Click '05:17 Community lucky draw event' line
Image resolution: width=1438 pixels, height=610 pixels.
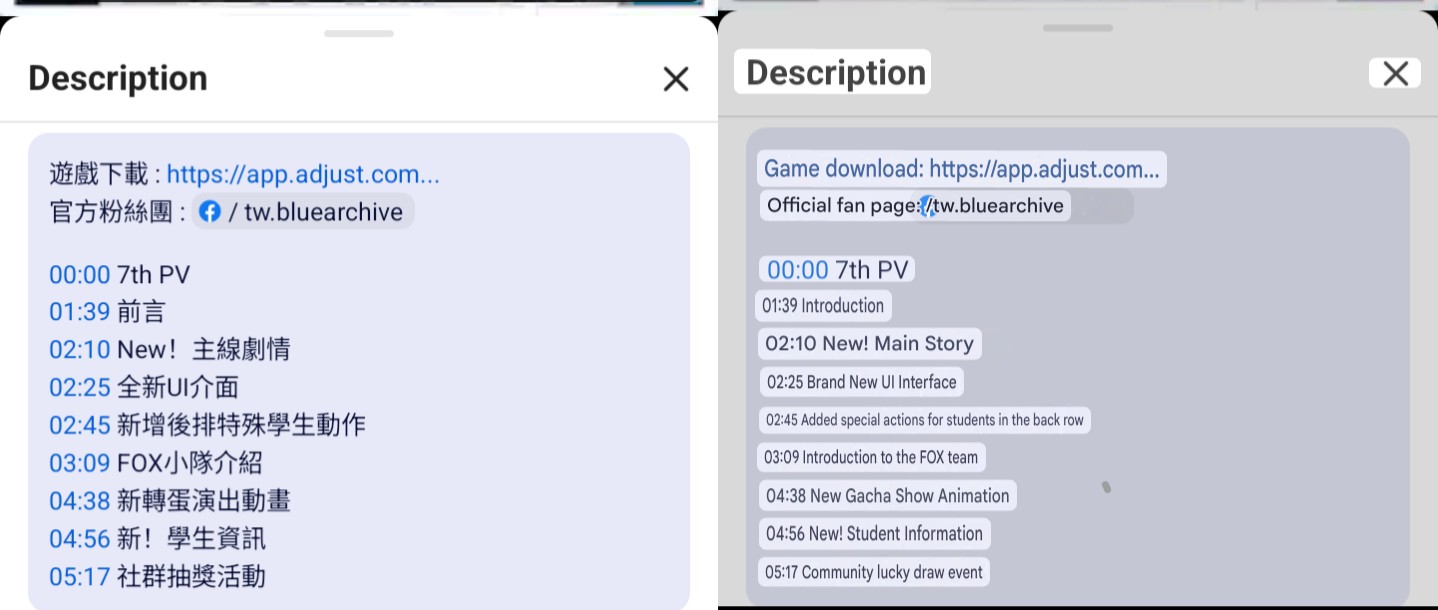874,573
